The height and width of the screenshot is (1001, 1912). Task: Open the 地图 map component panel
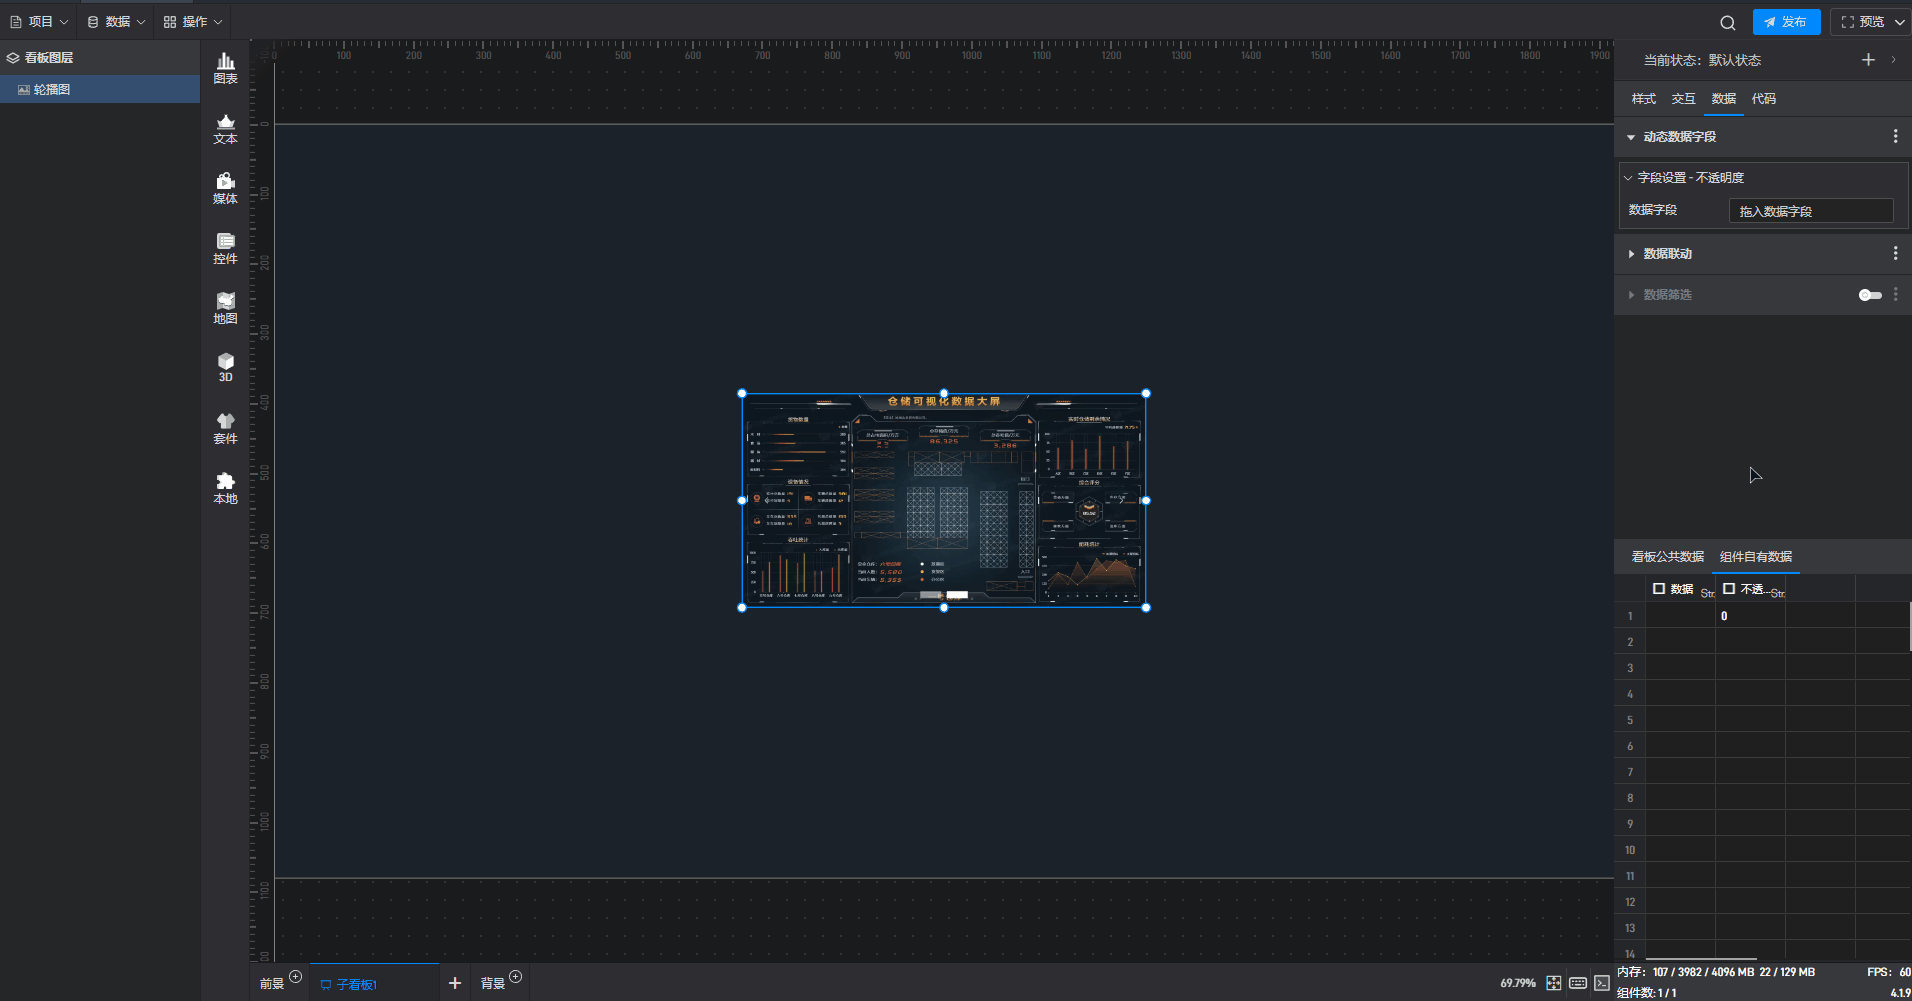click(225, 308)
